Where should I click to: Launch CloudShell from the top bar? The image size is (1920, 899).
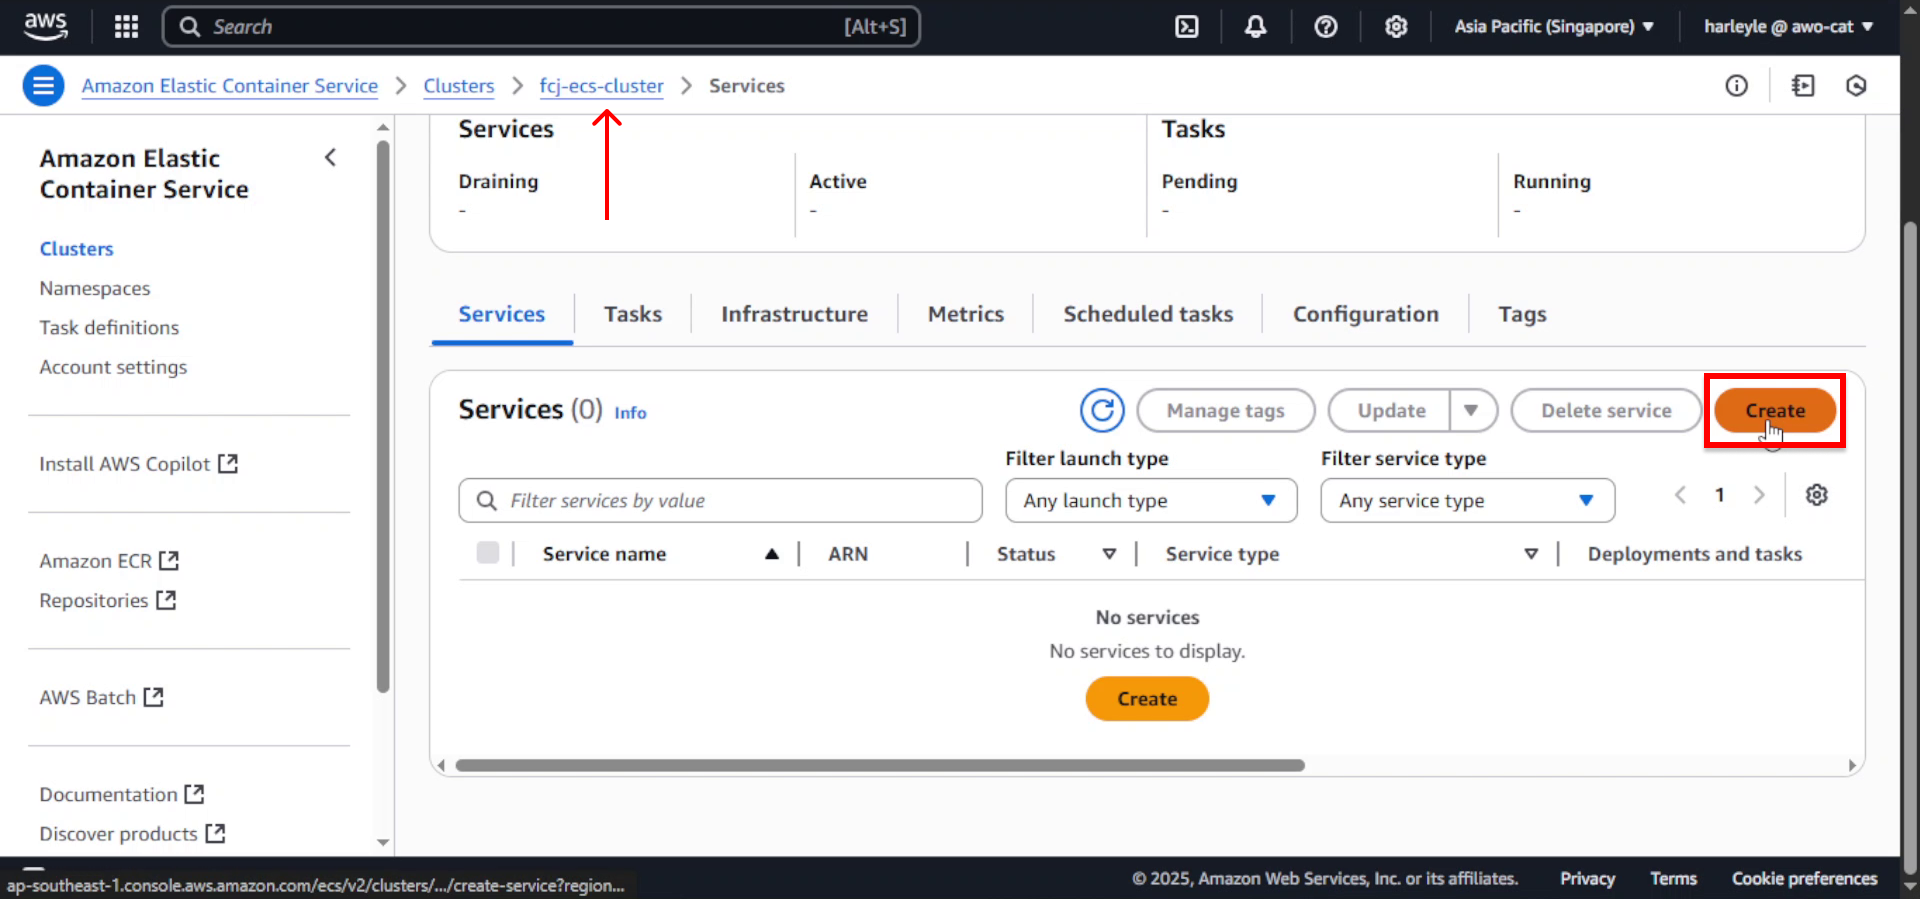[1186, 27]
